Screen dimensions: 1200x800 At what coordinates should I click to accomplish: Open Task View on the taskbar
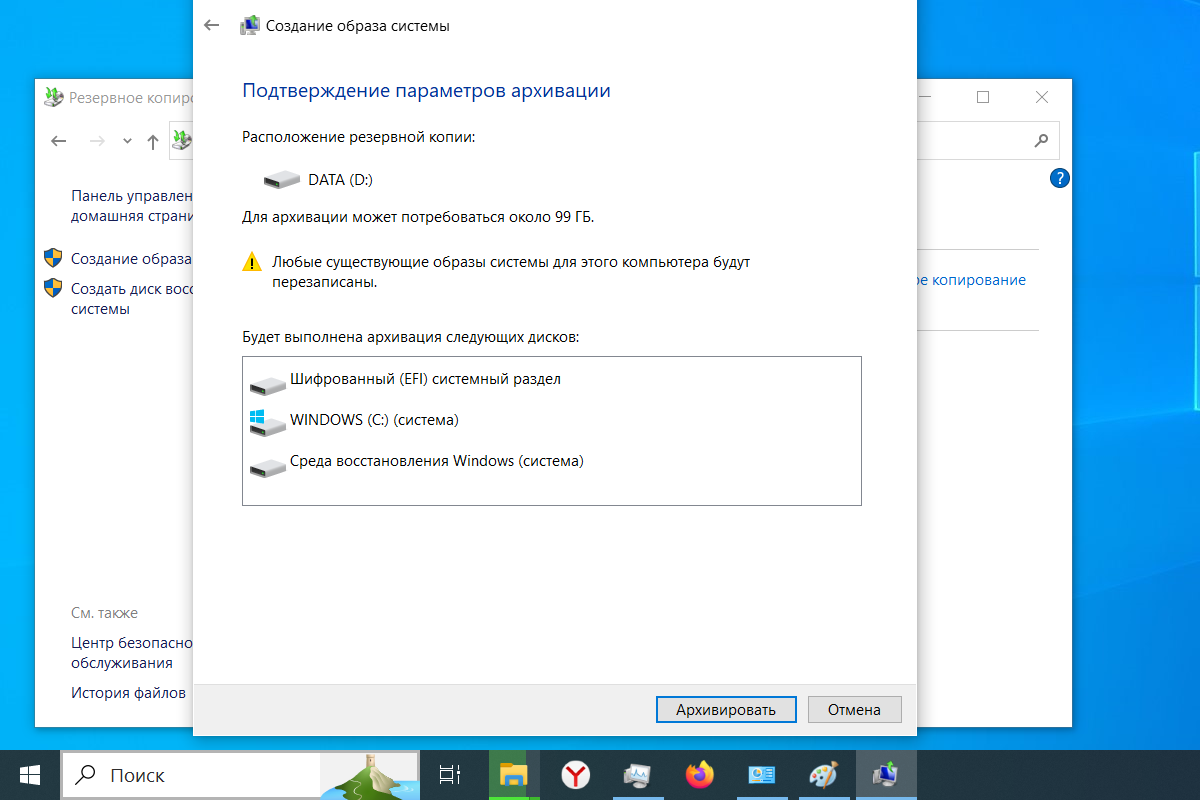(x=450, y=774)
